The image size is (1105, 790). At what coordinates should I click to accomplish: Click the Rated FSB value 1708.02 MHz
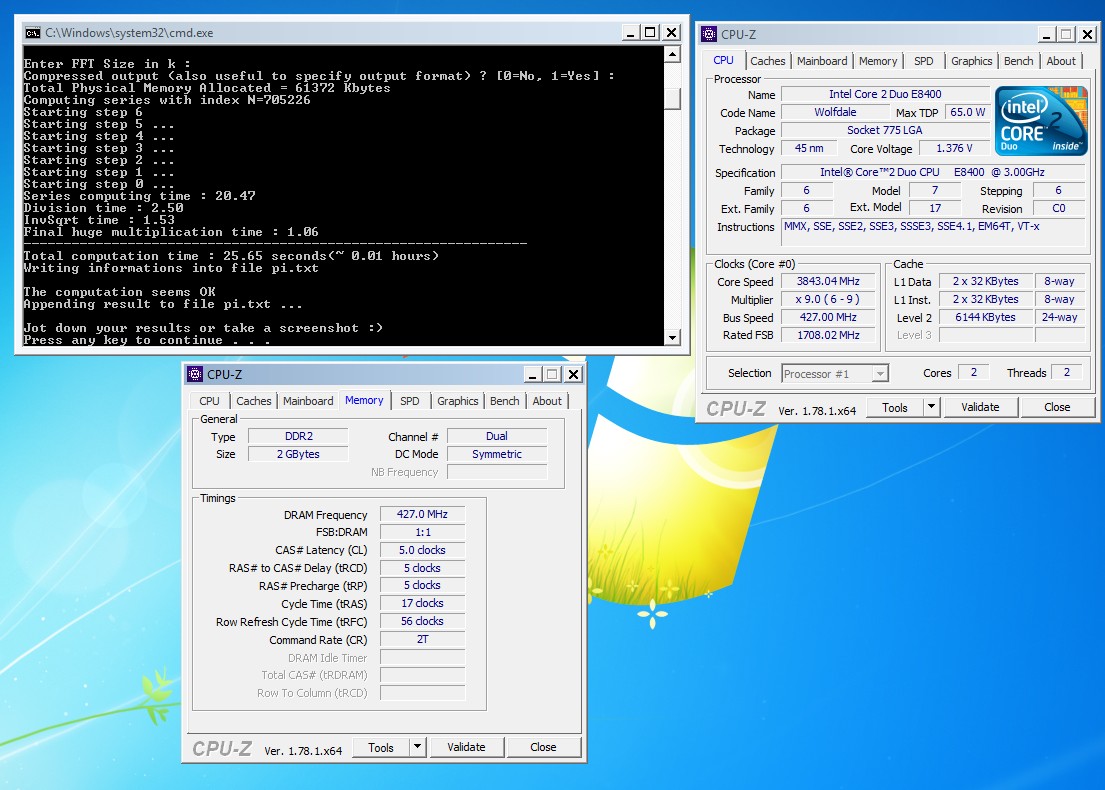pos(828,335)
